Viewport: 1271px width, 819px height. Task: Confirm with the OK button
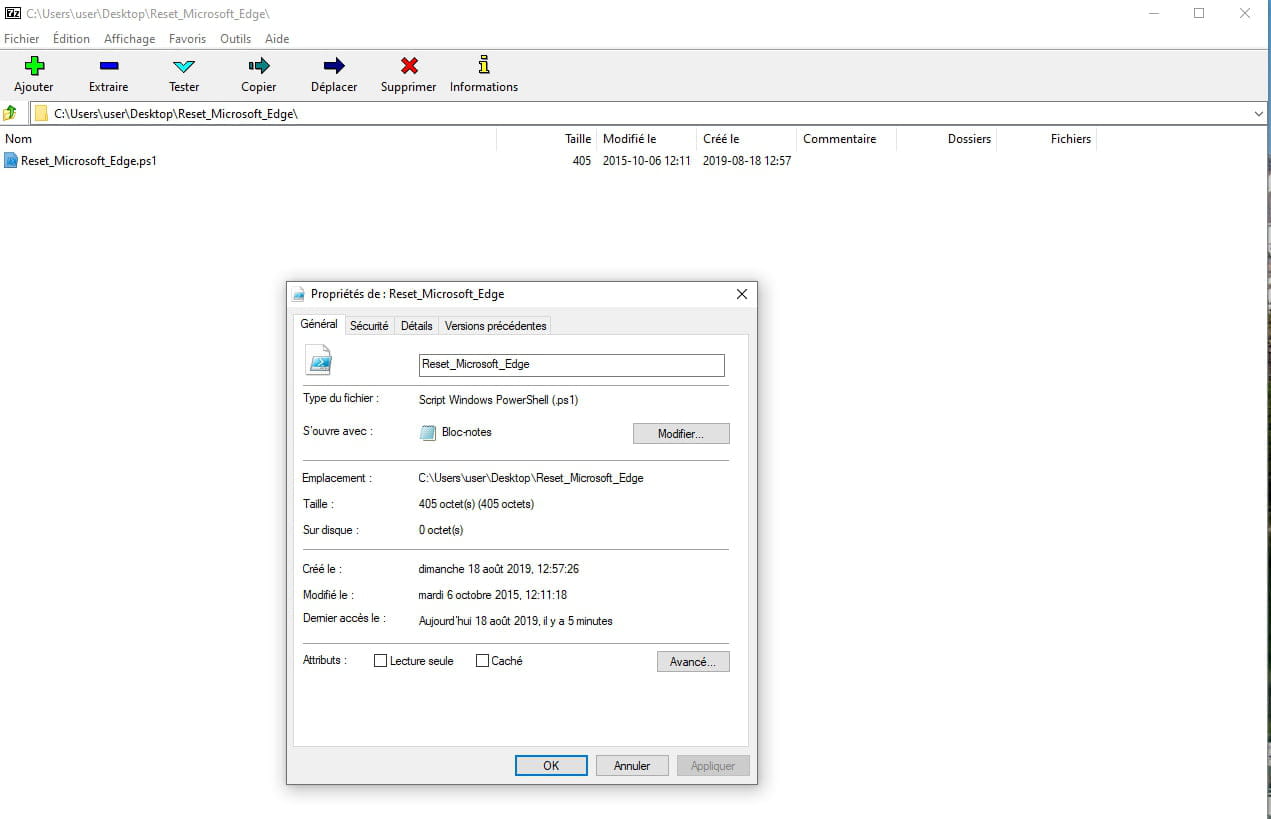(x=551, y=766)
